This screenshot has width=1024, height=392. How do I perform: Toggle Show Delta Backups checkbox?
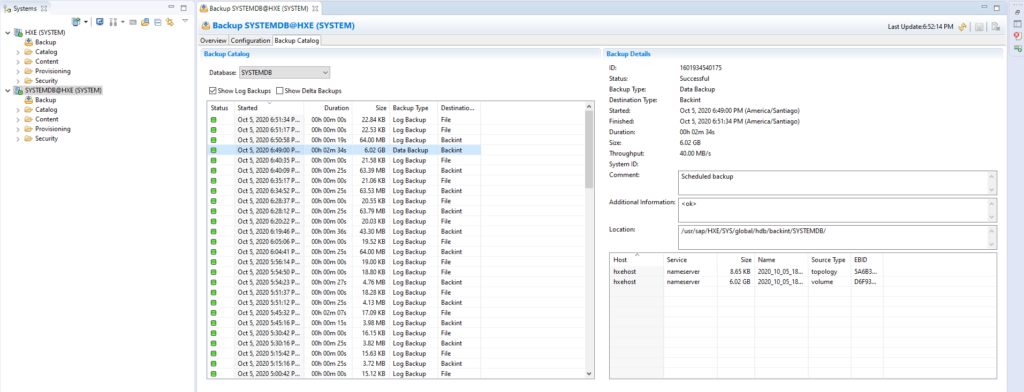(280, 91)
